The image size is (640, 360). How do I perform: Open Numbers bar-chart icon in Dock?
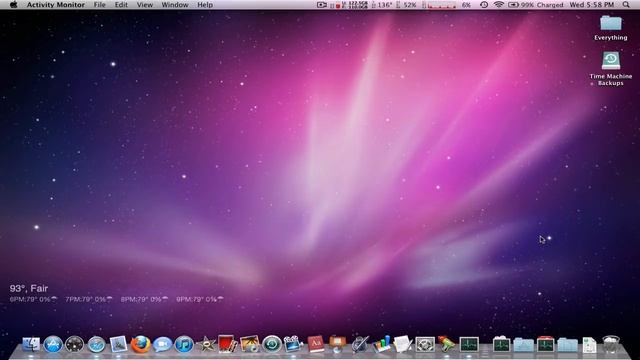(x=381, y=344)
